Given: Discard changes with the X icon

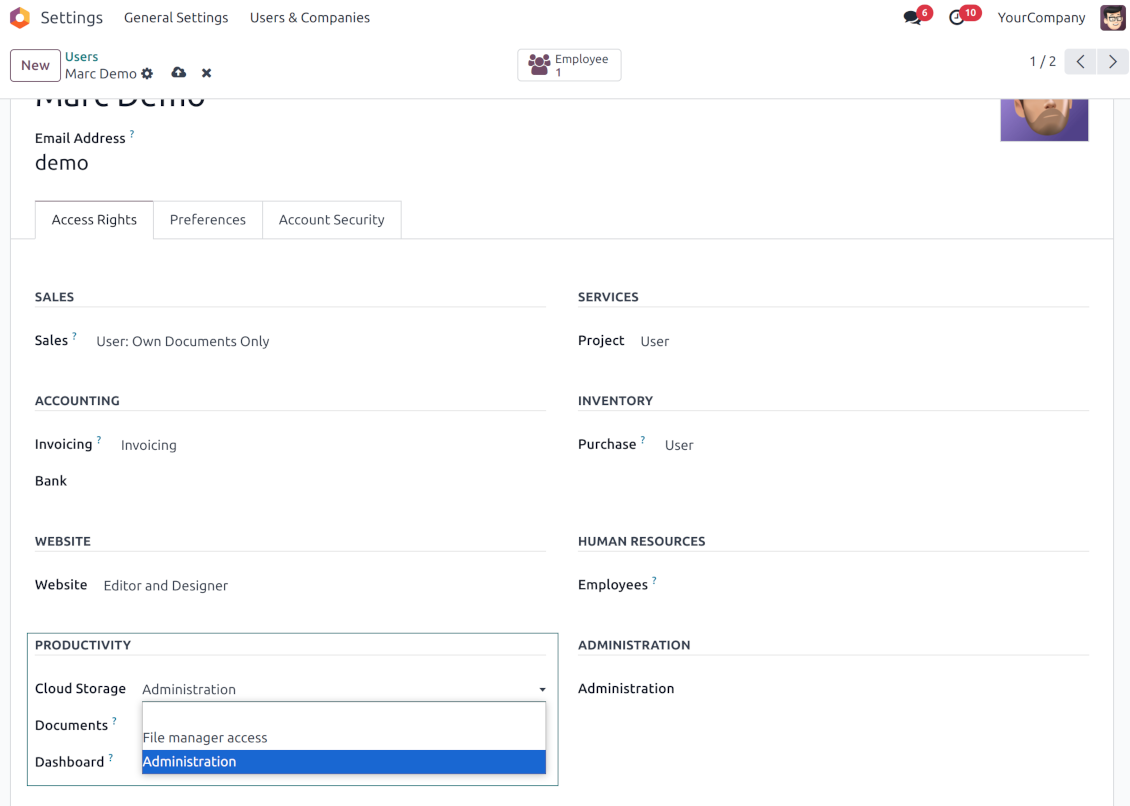Looking at the screenshot, I should pyautogui.click(x=207, y=74).
